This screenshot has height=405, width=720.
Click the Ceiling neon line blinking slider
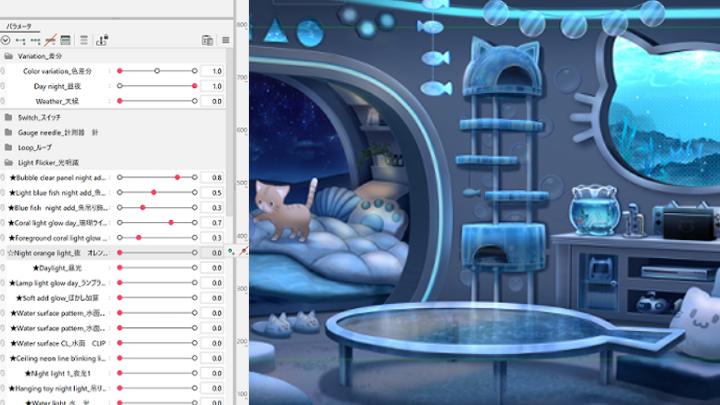(157, 358)
